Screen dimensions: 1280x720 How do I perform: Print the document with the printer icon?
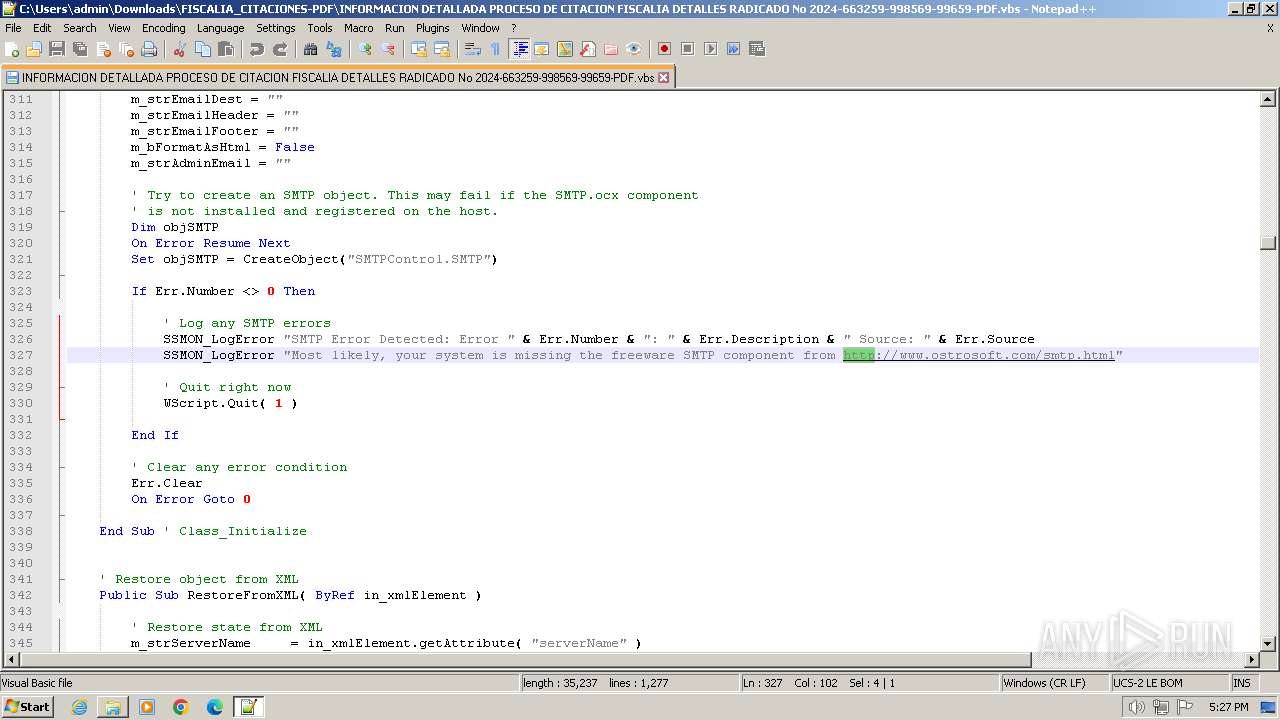click(x=149, y=49)
